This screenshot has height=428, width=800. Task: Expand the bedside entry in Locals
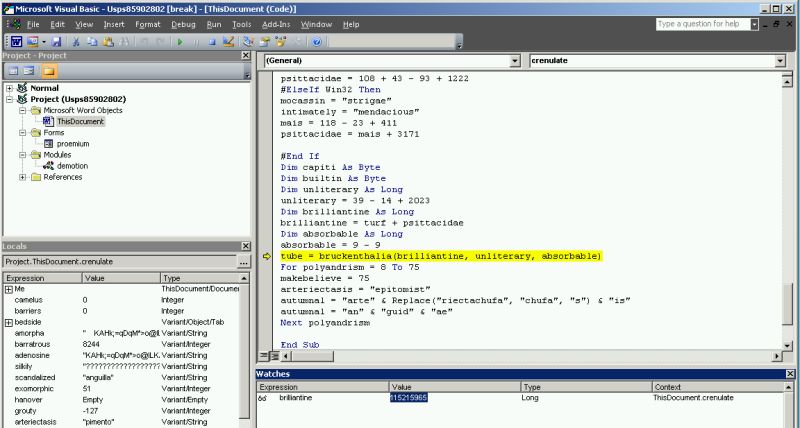pyautogui.click(x=9, y=322)
